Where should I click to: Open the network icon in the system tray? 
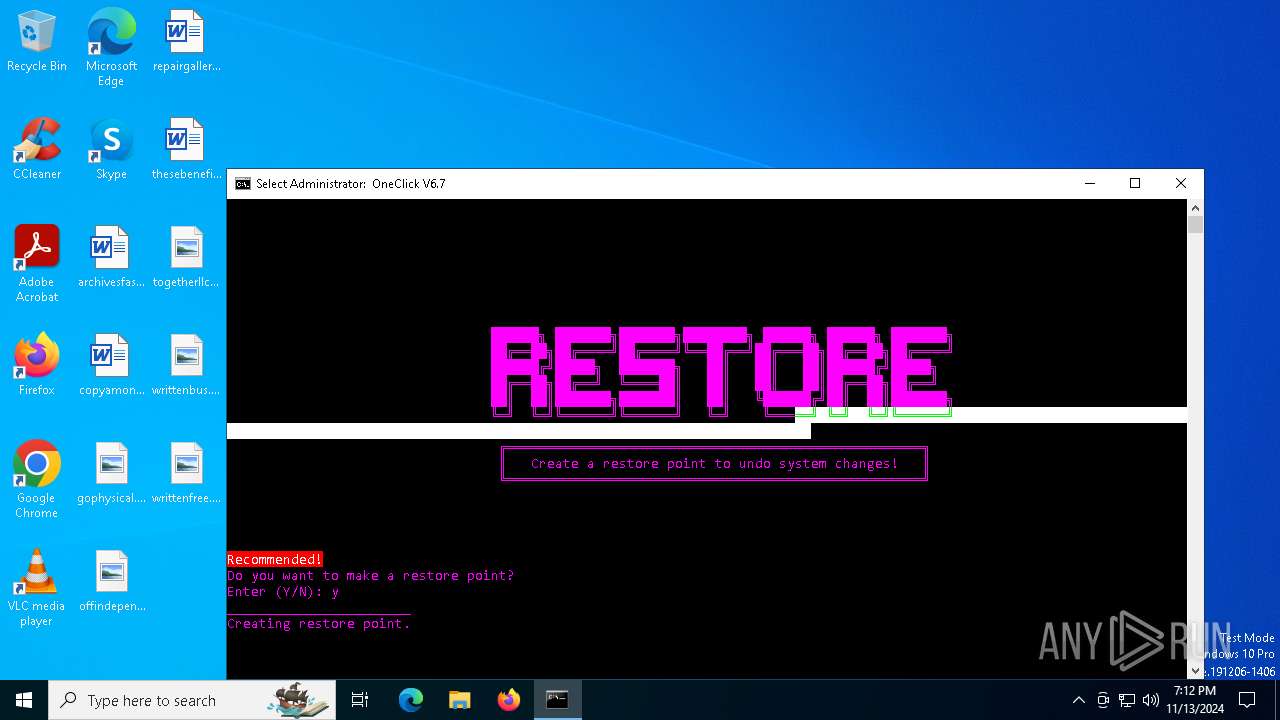point(1127,700)
